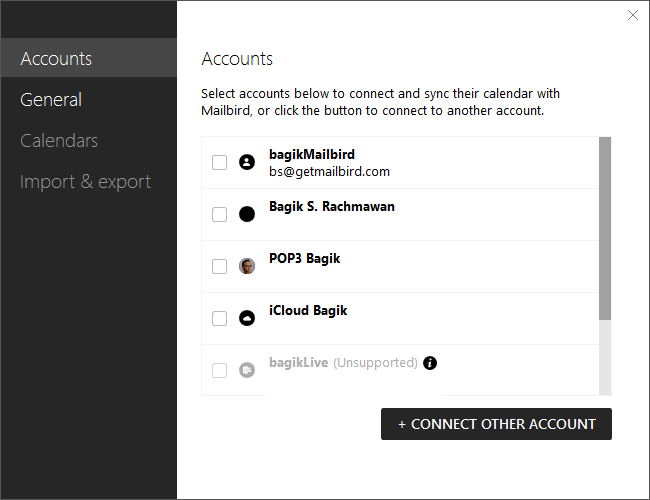Toggle the bagikLive unsupported checkbox

tap(219, 370)
